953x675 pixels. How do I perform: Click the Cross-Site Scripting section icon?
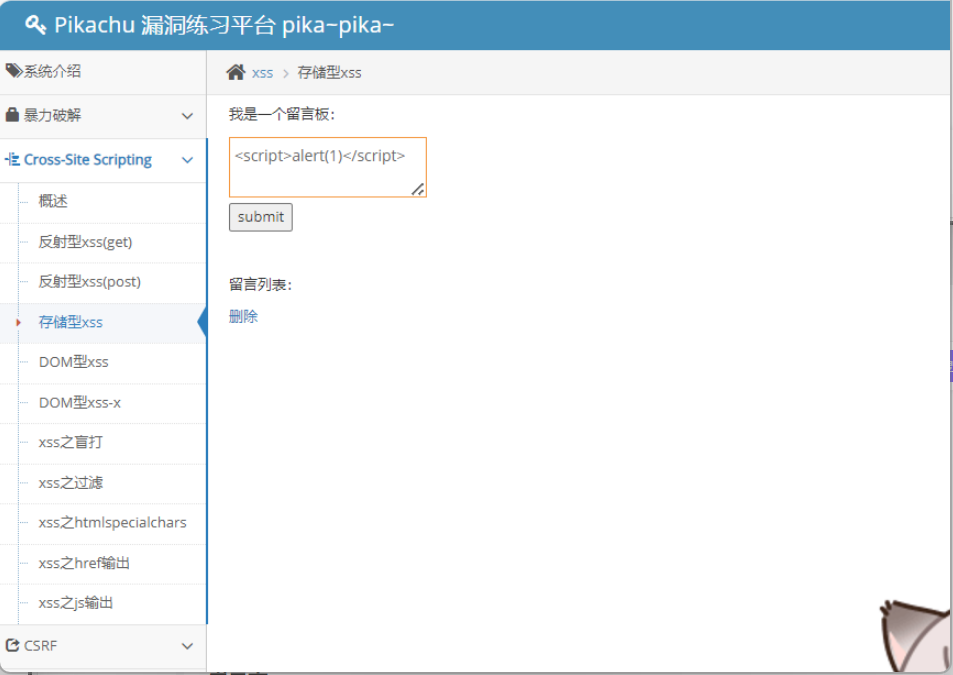coord(12,160)
